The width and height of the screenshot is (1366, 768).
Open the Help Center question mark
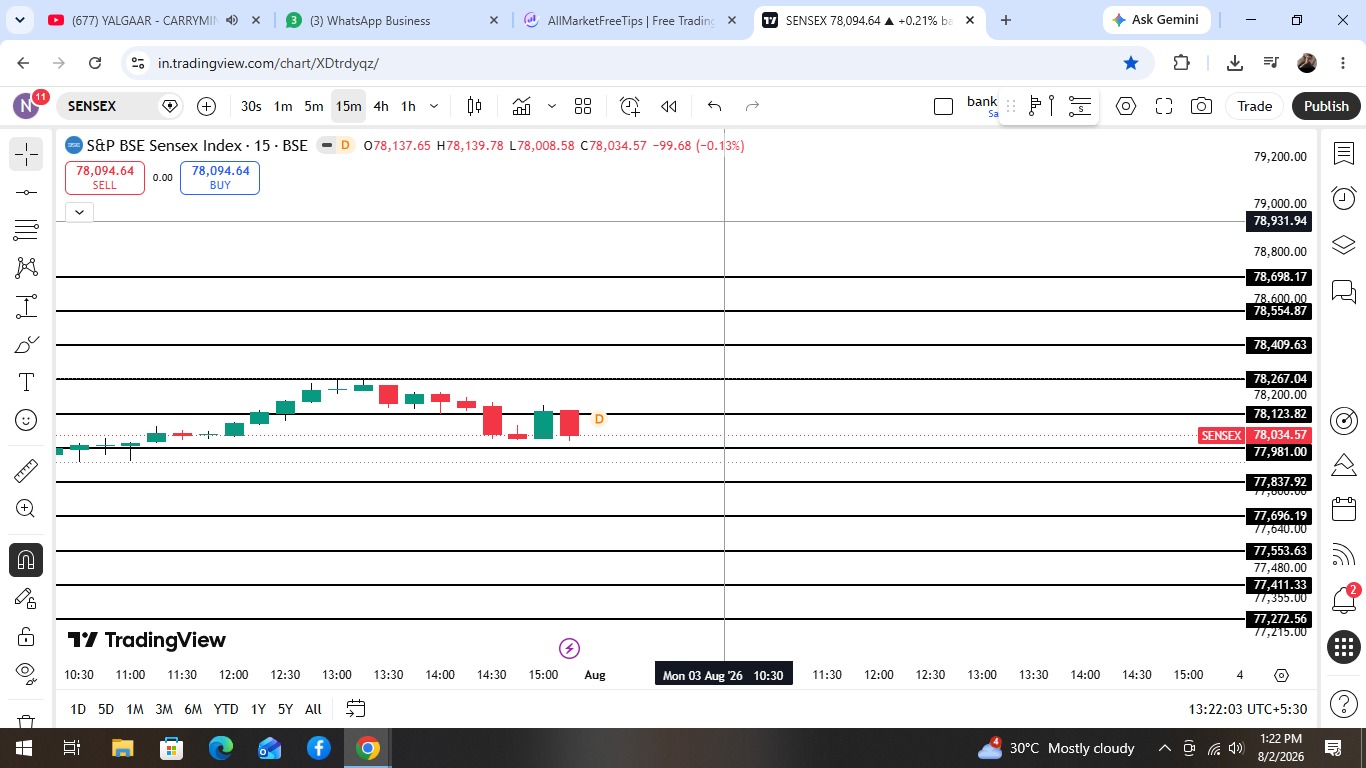click(x=1344, y=704)
